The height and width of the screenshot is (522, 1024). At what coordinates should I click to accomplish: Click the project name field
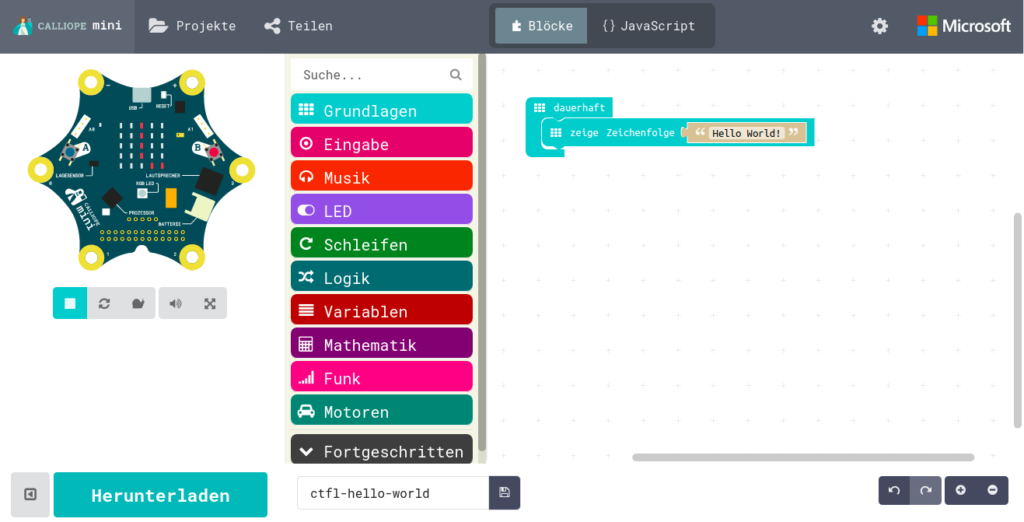pyautogui.click(x=393, y=493)
